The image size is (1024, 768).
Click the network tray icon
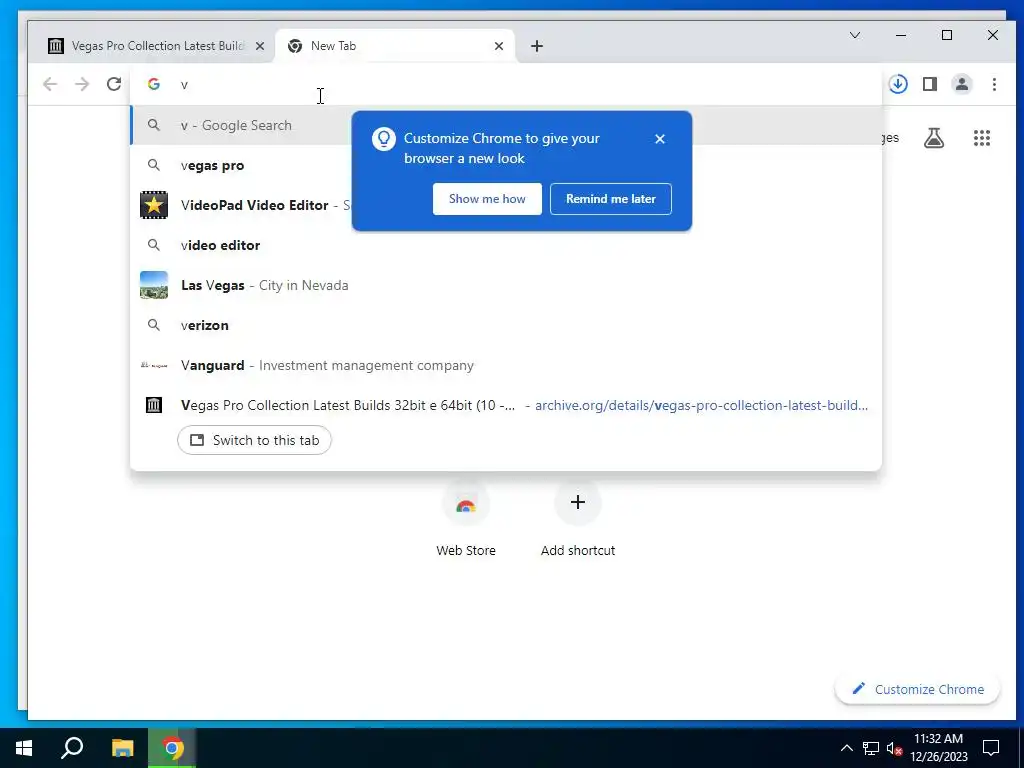click(871, 748)
